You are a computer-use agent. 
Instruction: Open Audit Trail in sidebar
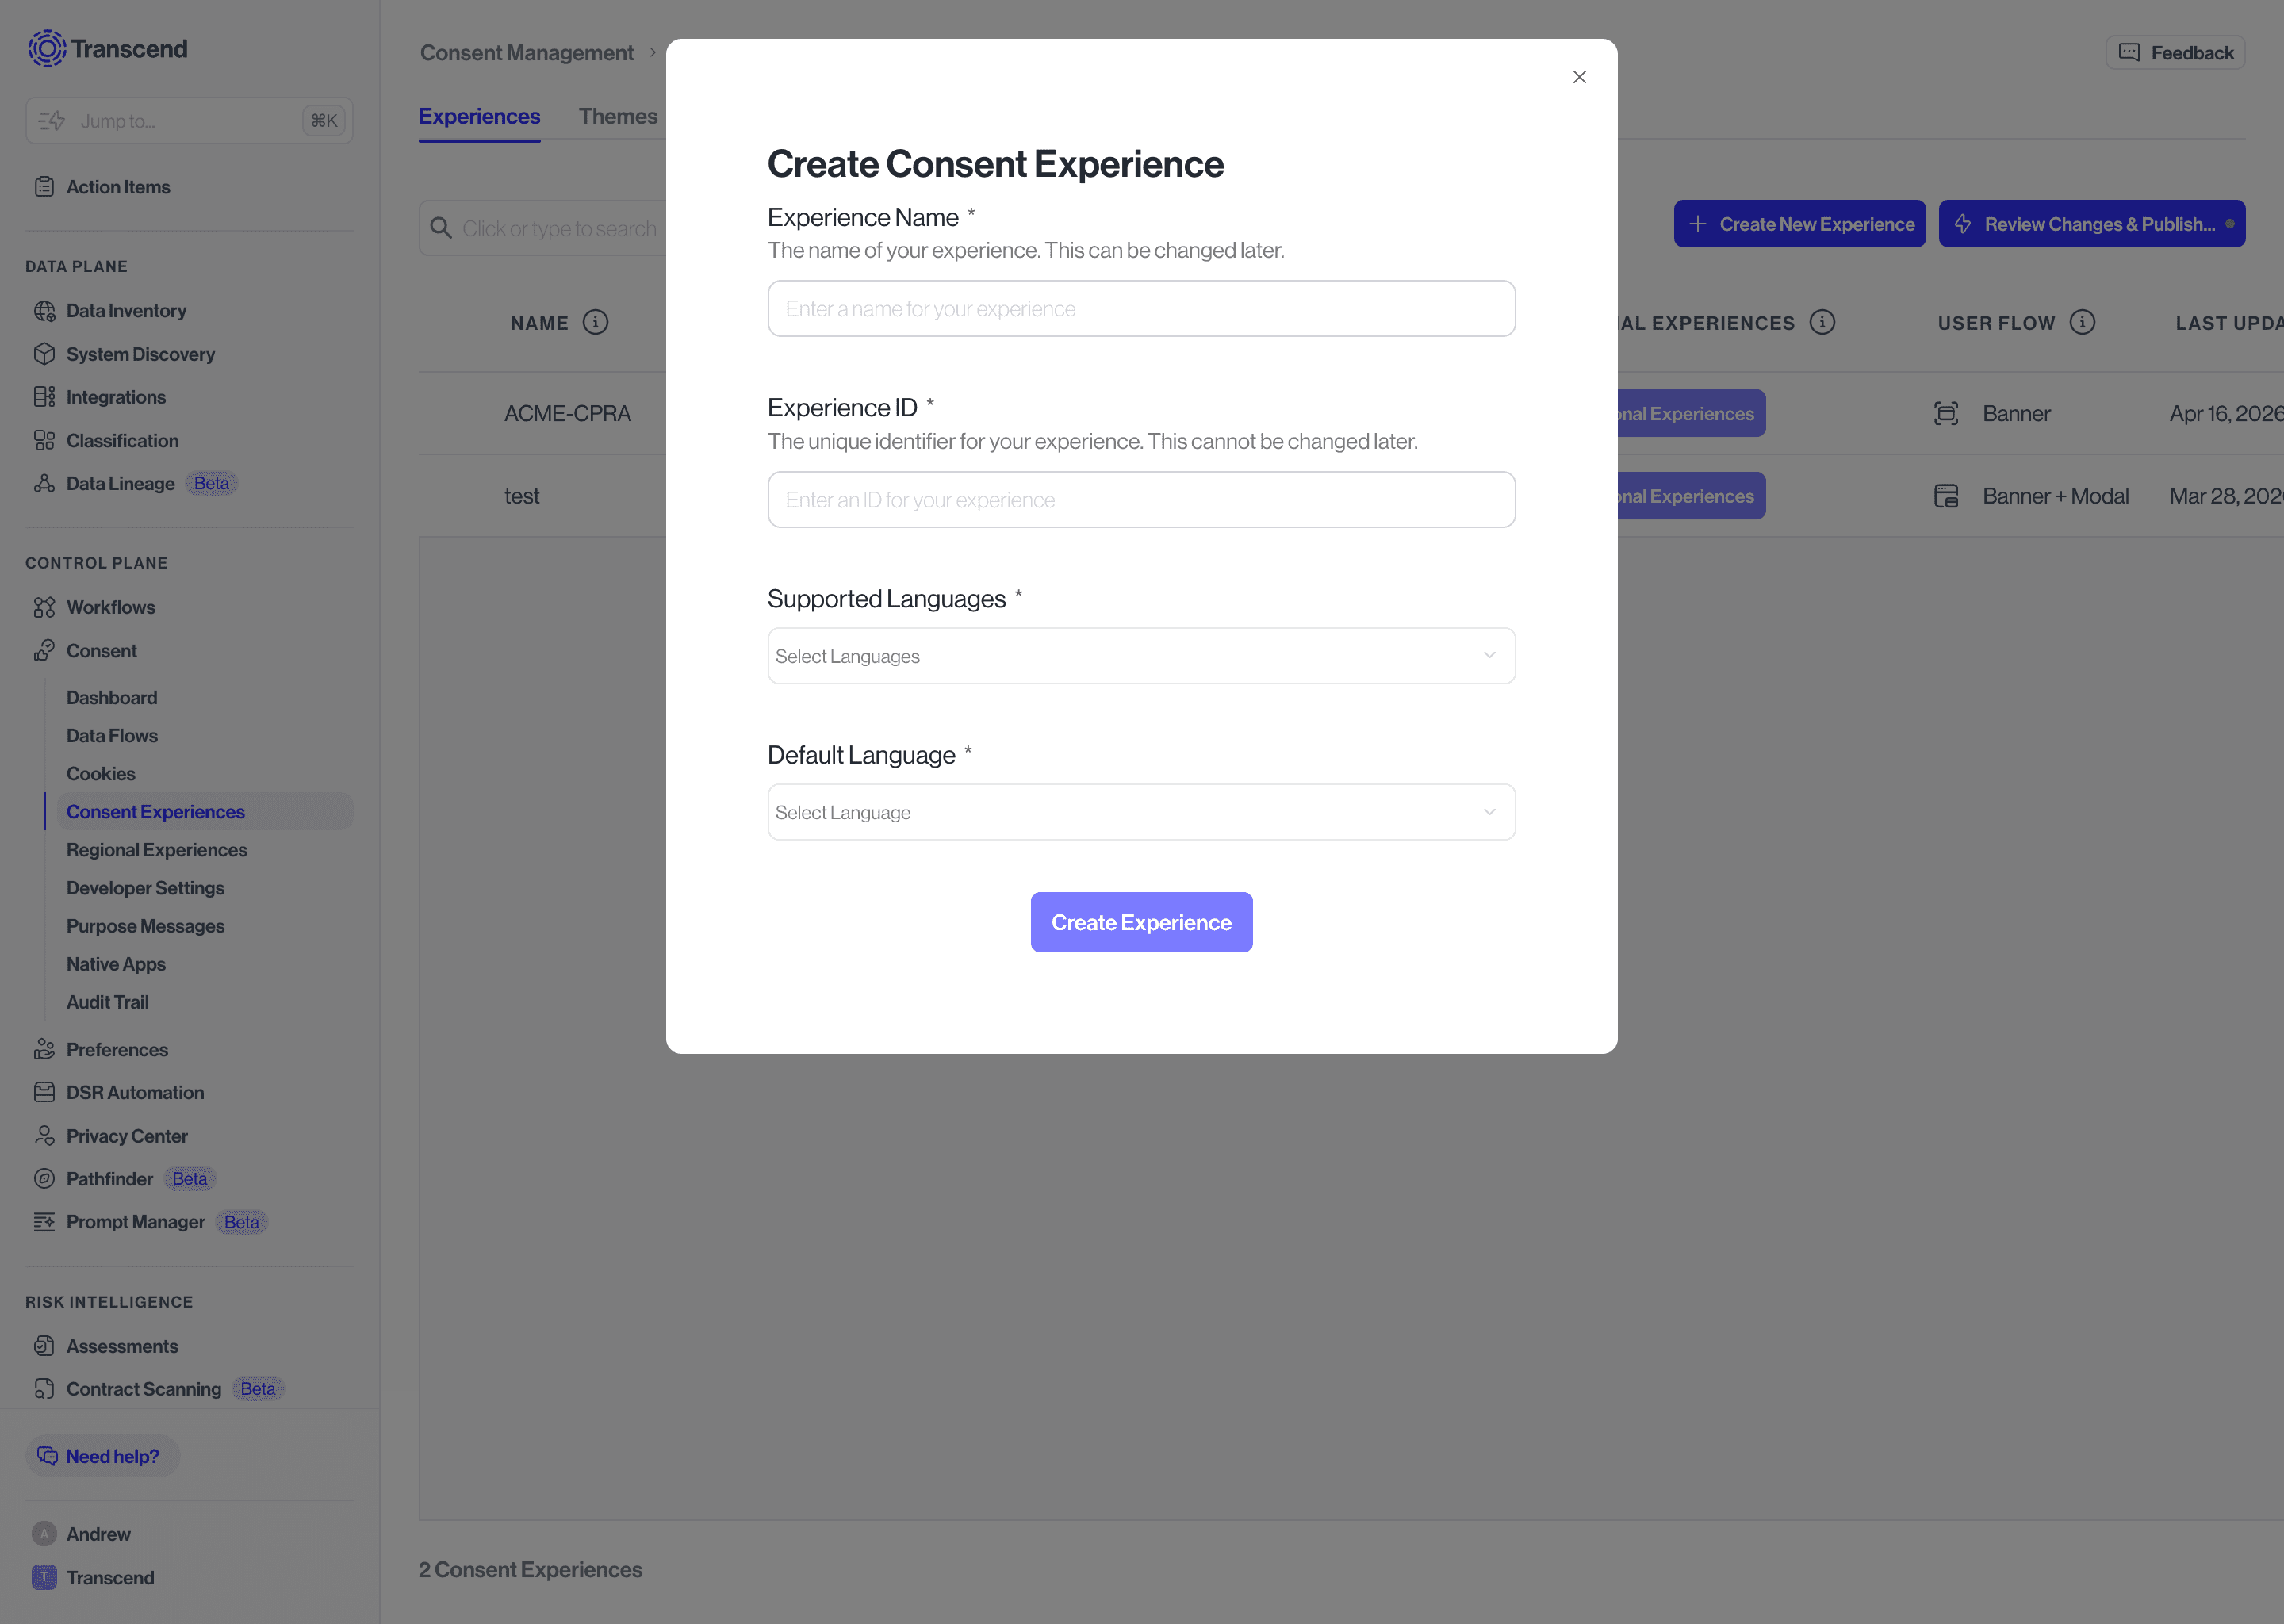107,1002
